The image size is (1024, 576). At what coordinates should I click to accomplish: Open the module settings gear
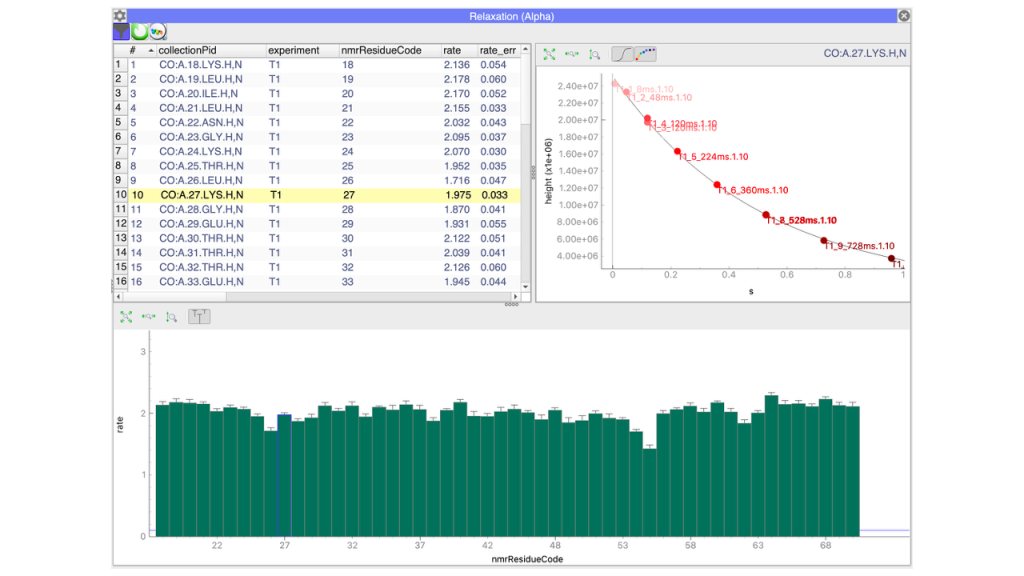click(120, 16)
